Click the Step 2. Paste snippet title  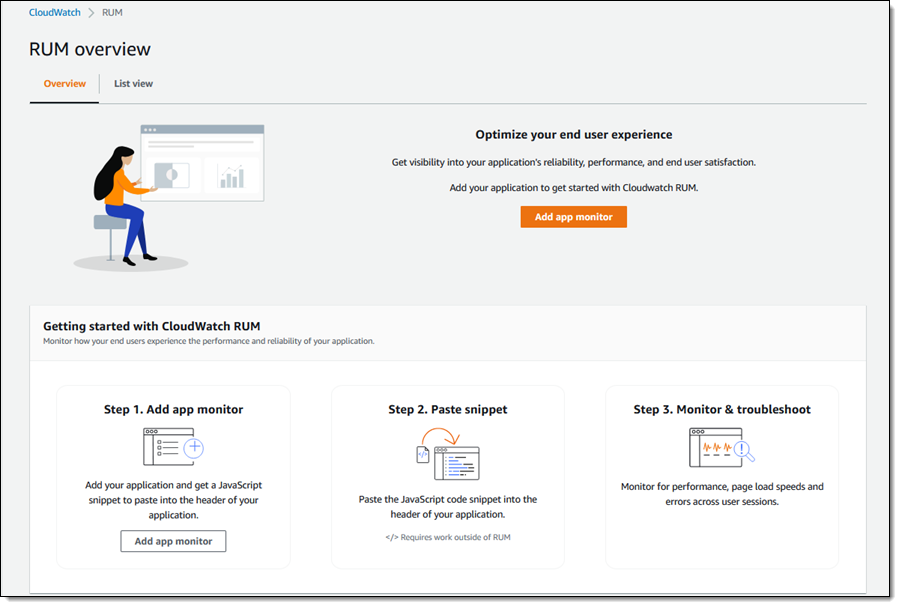coord(448,409)
